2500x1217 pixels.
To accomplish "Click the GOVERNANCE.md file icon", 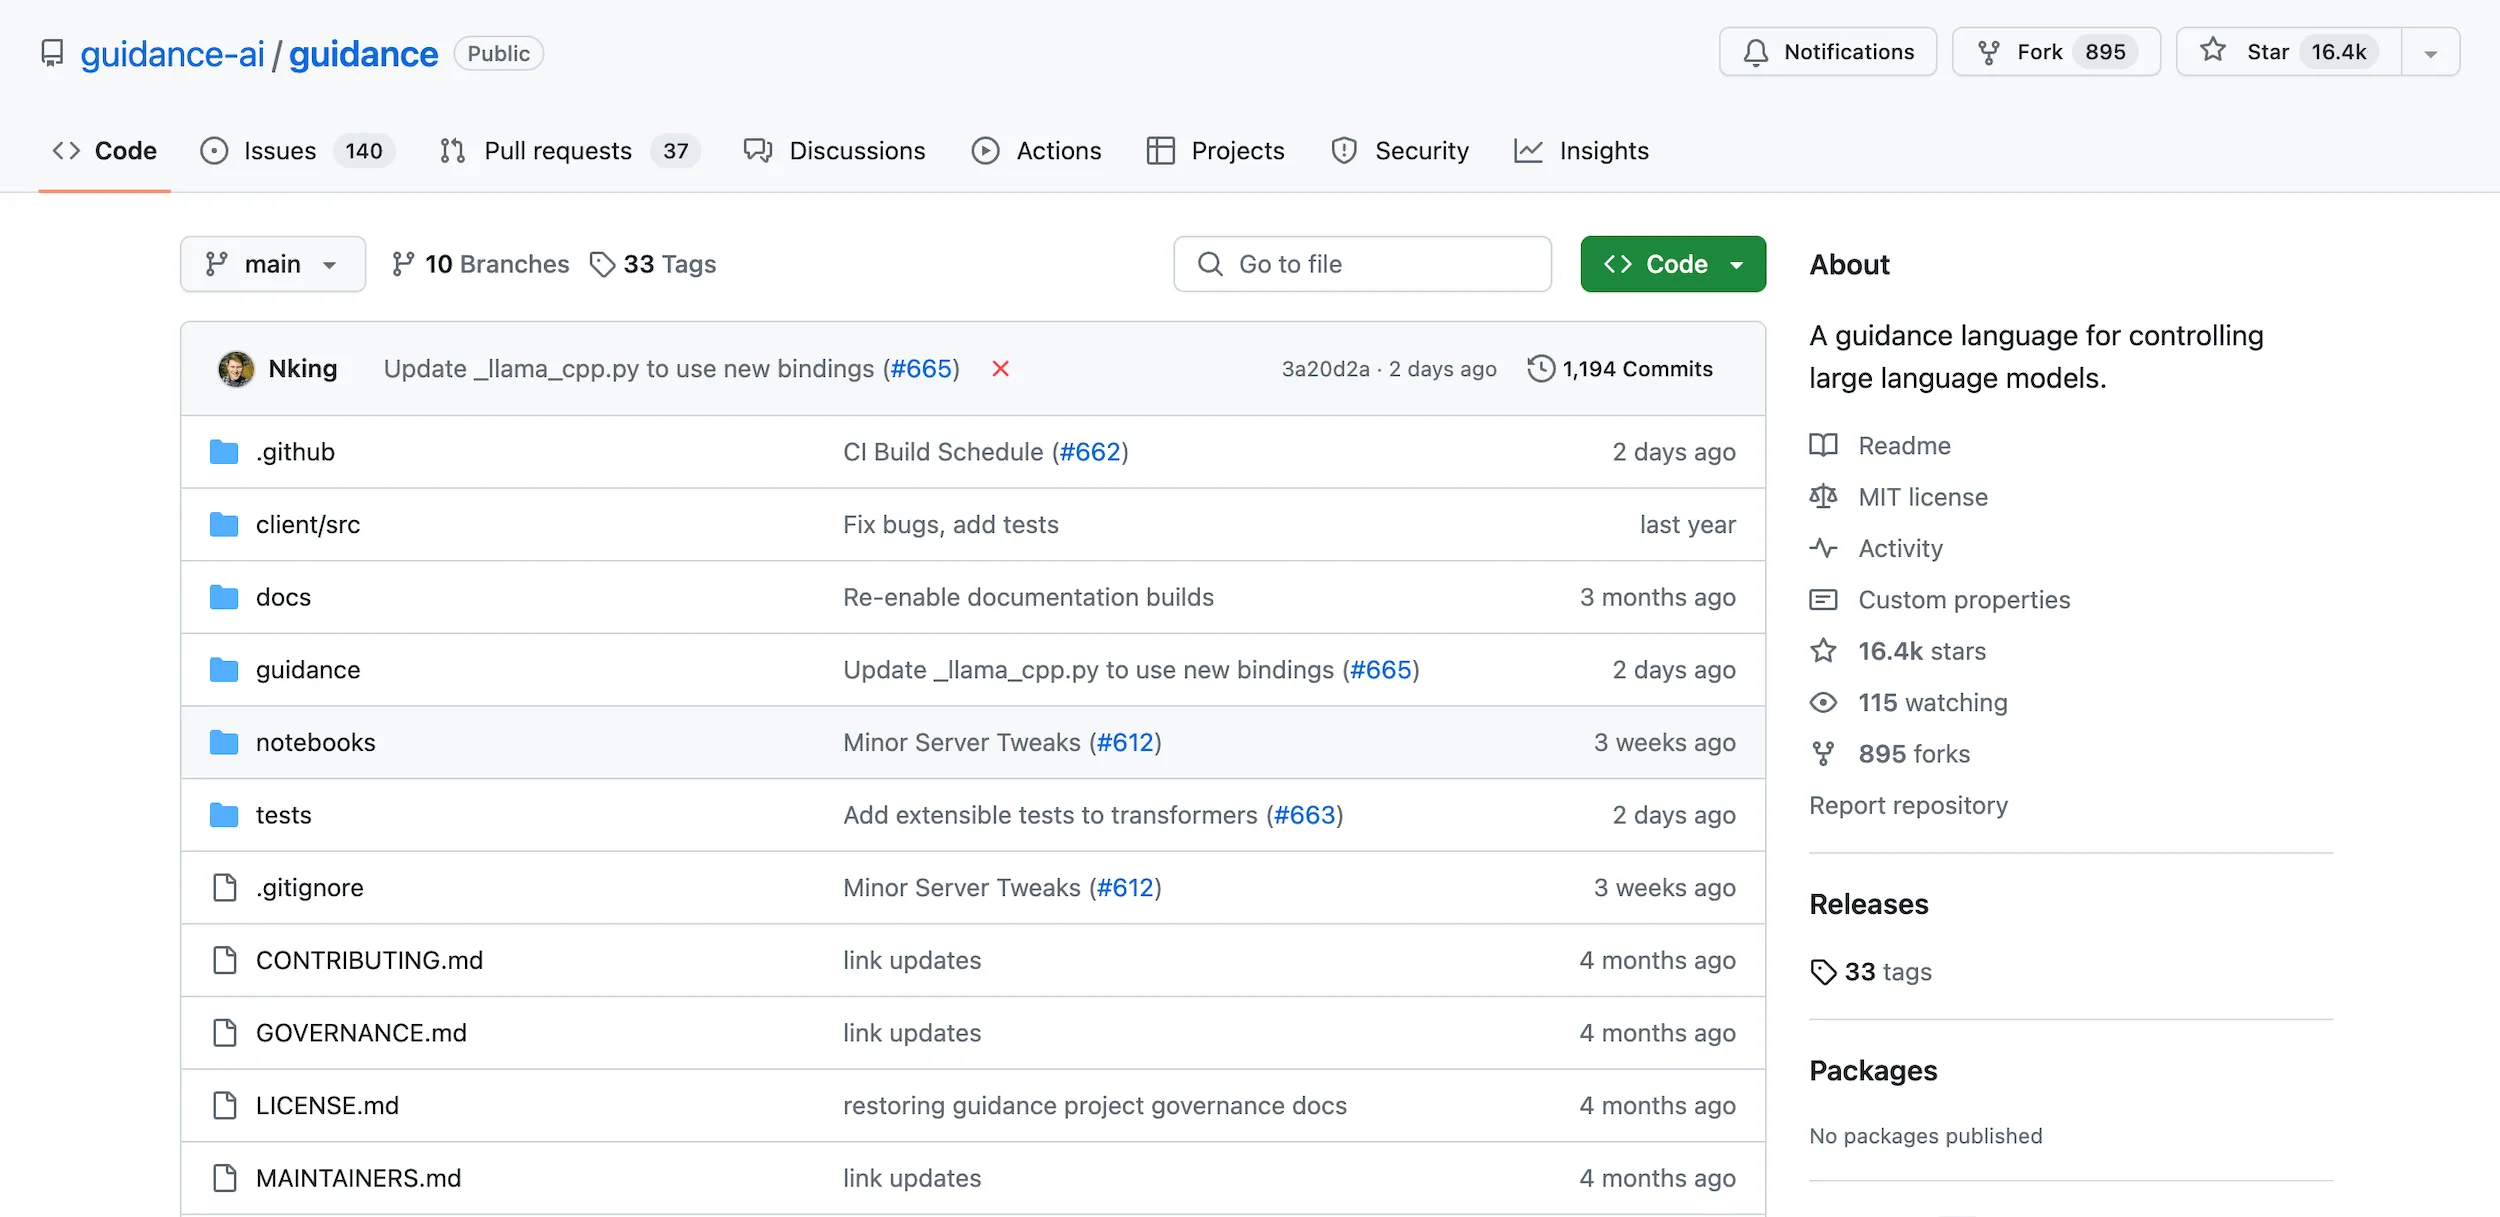I will tap(225, 1032).
